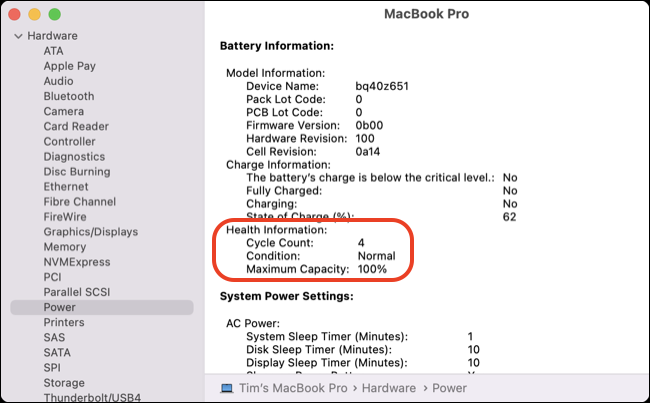Viewport: 650px width, 403px height.
Task: Open the Printers entry
Action: (x=63, y=322)
